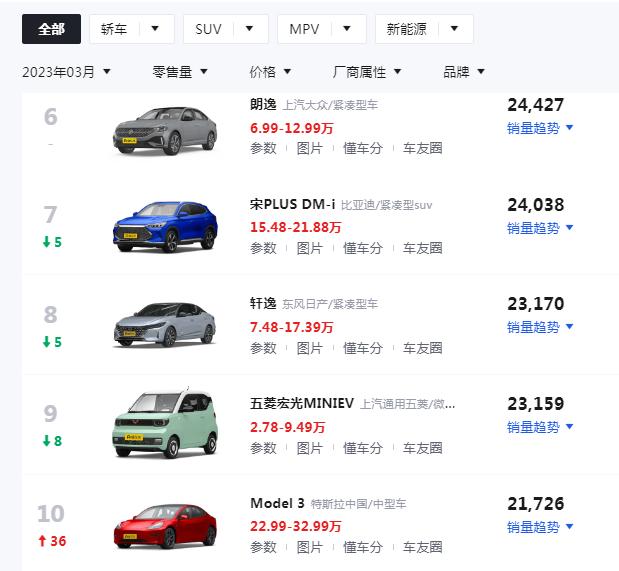Open the 宋PLUS DM-i car image
Screen dimensions: 619x571
[165, 227]
